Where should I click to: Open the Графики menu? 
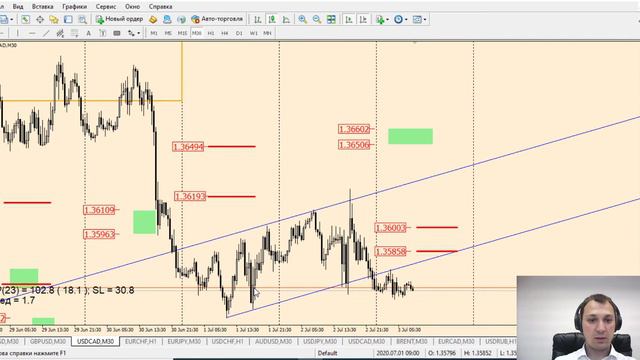[x=74, y=7]
